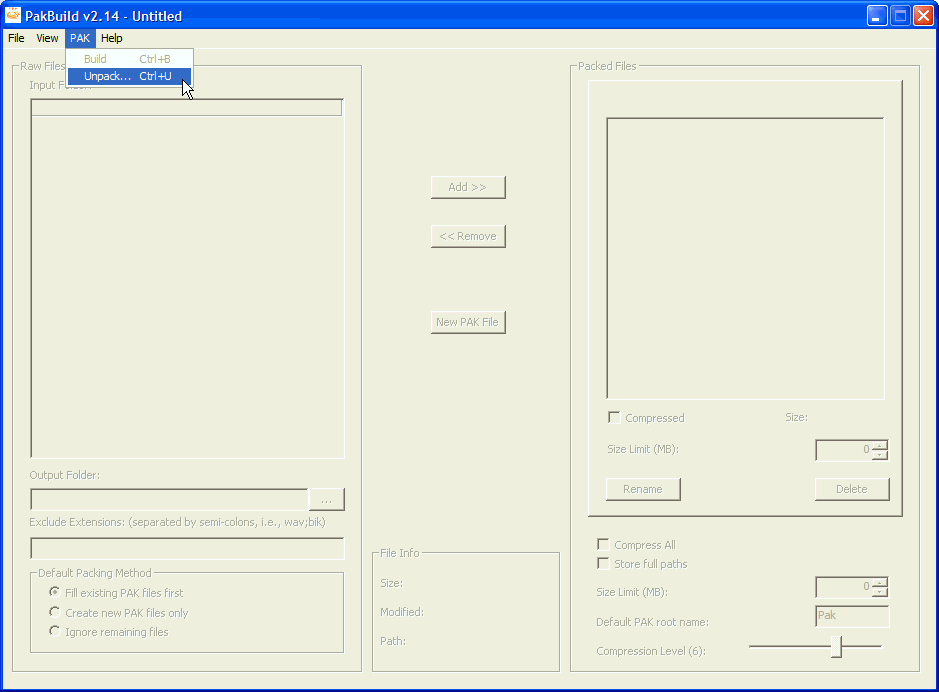
Task: Select Fill existing PAK files first option
Action: click(55, 592)
